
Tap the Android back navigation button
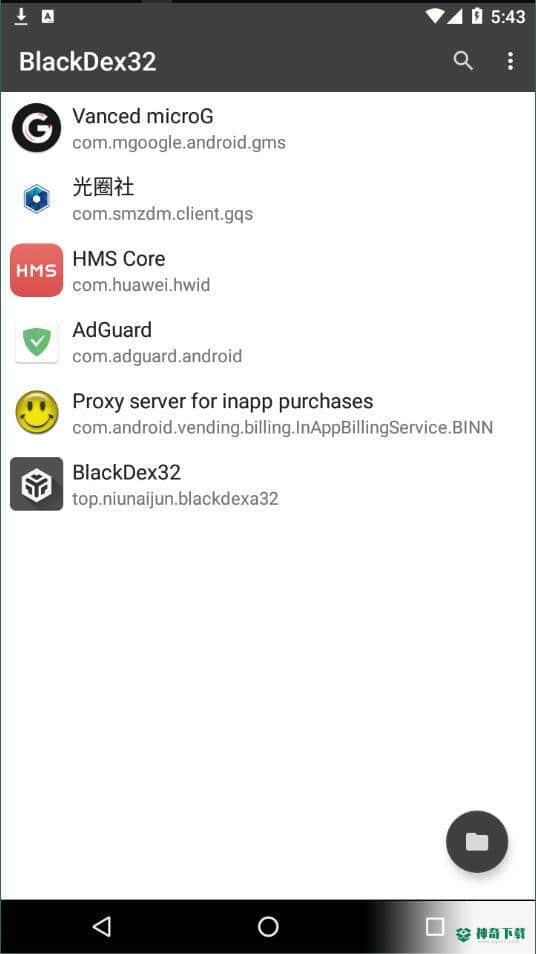(102, 927)
